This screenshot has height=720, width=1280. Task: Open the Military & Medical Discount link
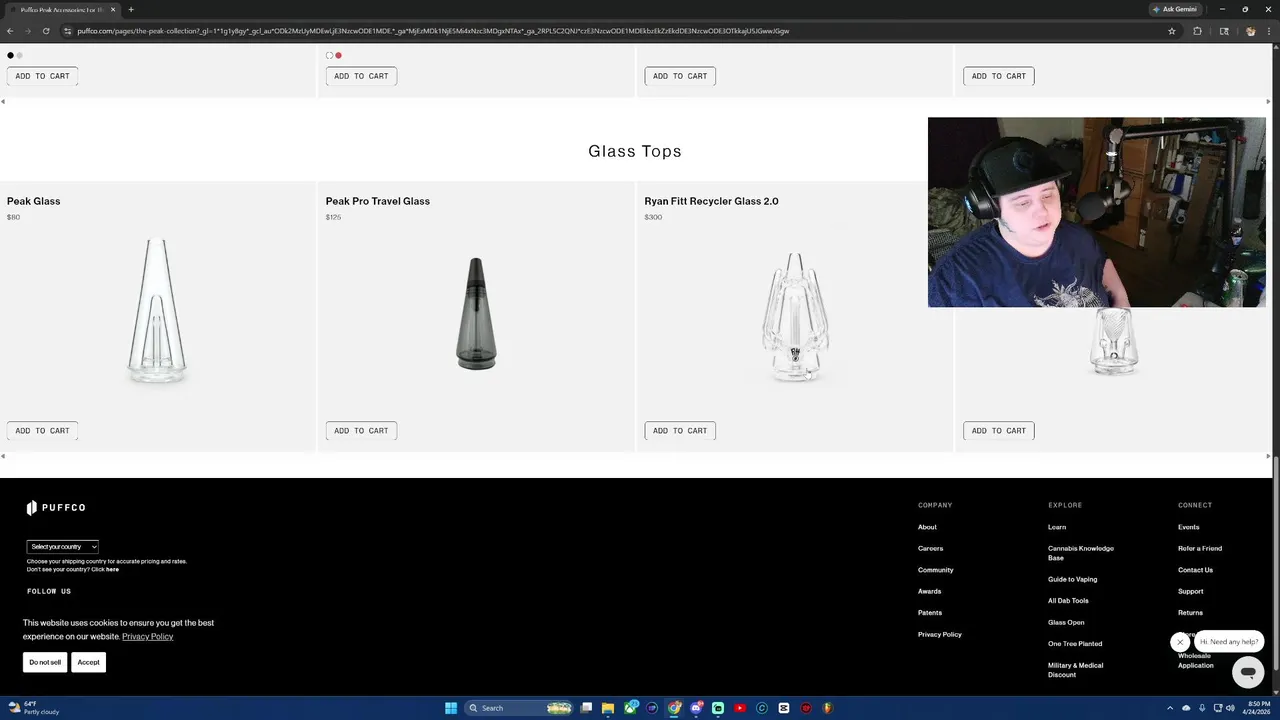click(1076, 670)
